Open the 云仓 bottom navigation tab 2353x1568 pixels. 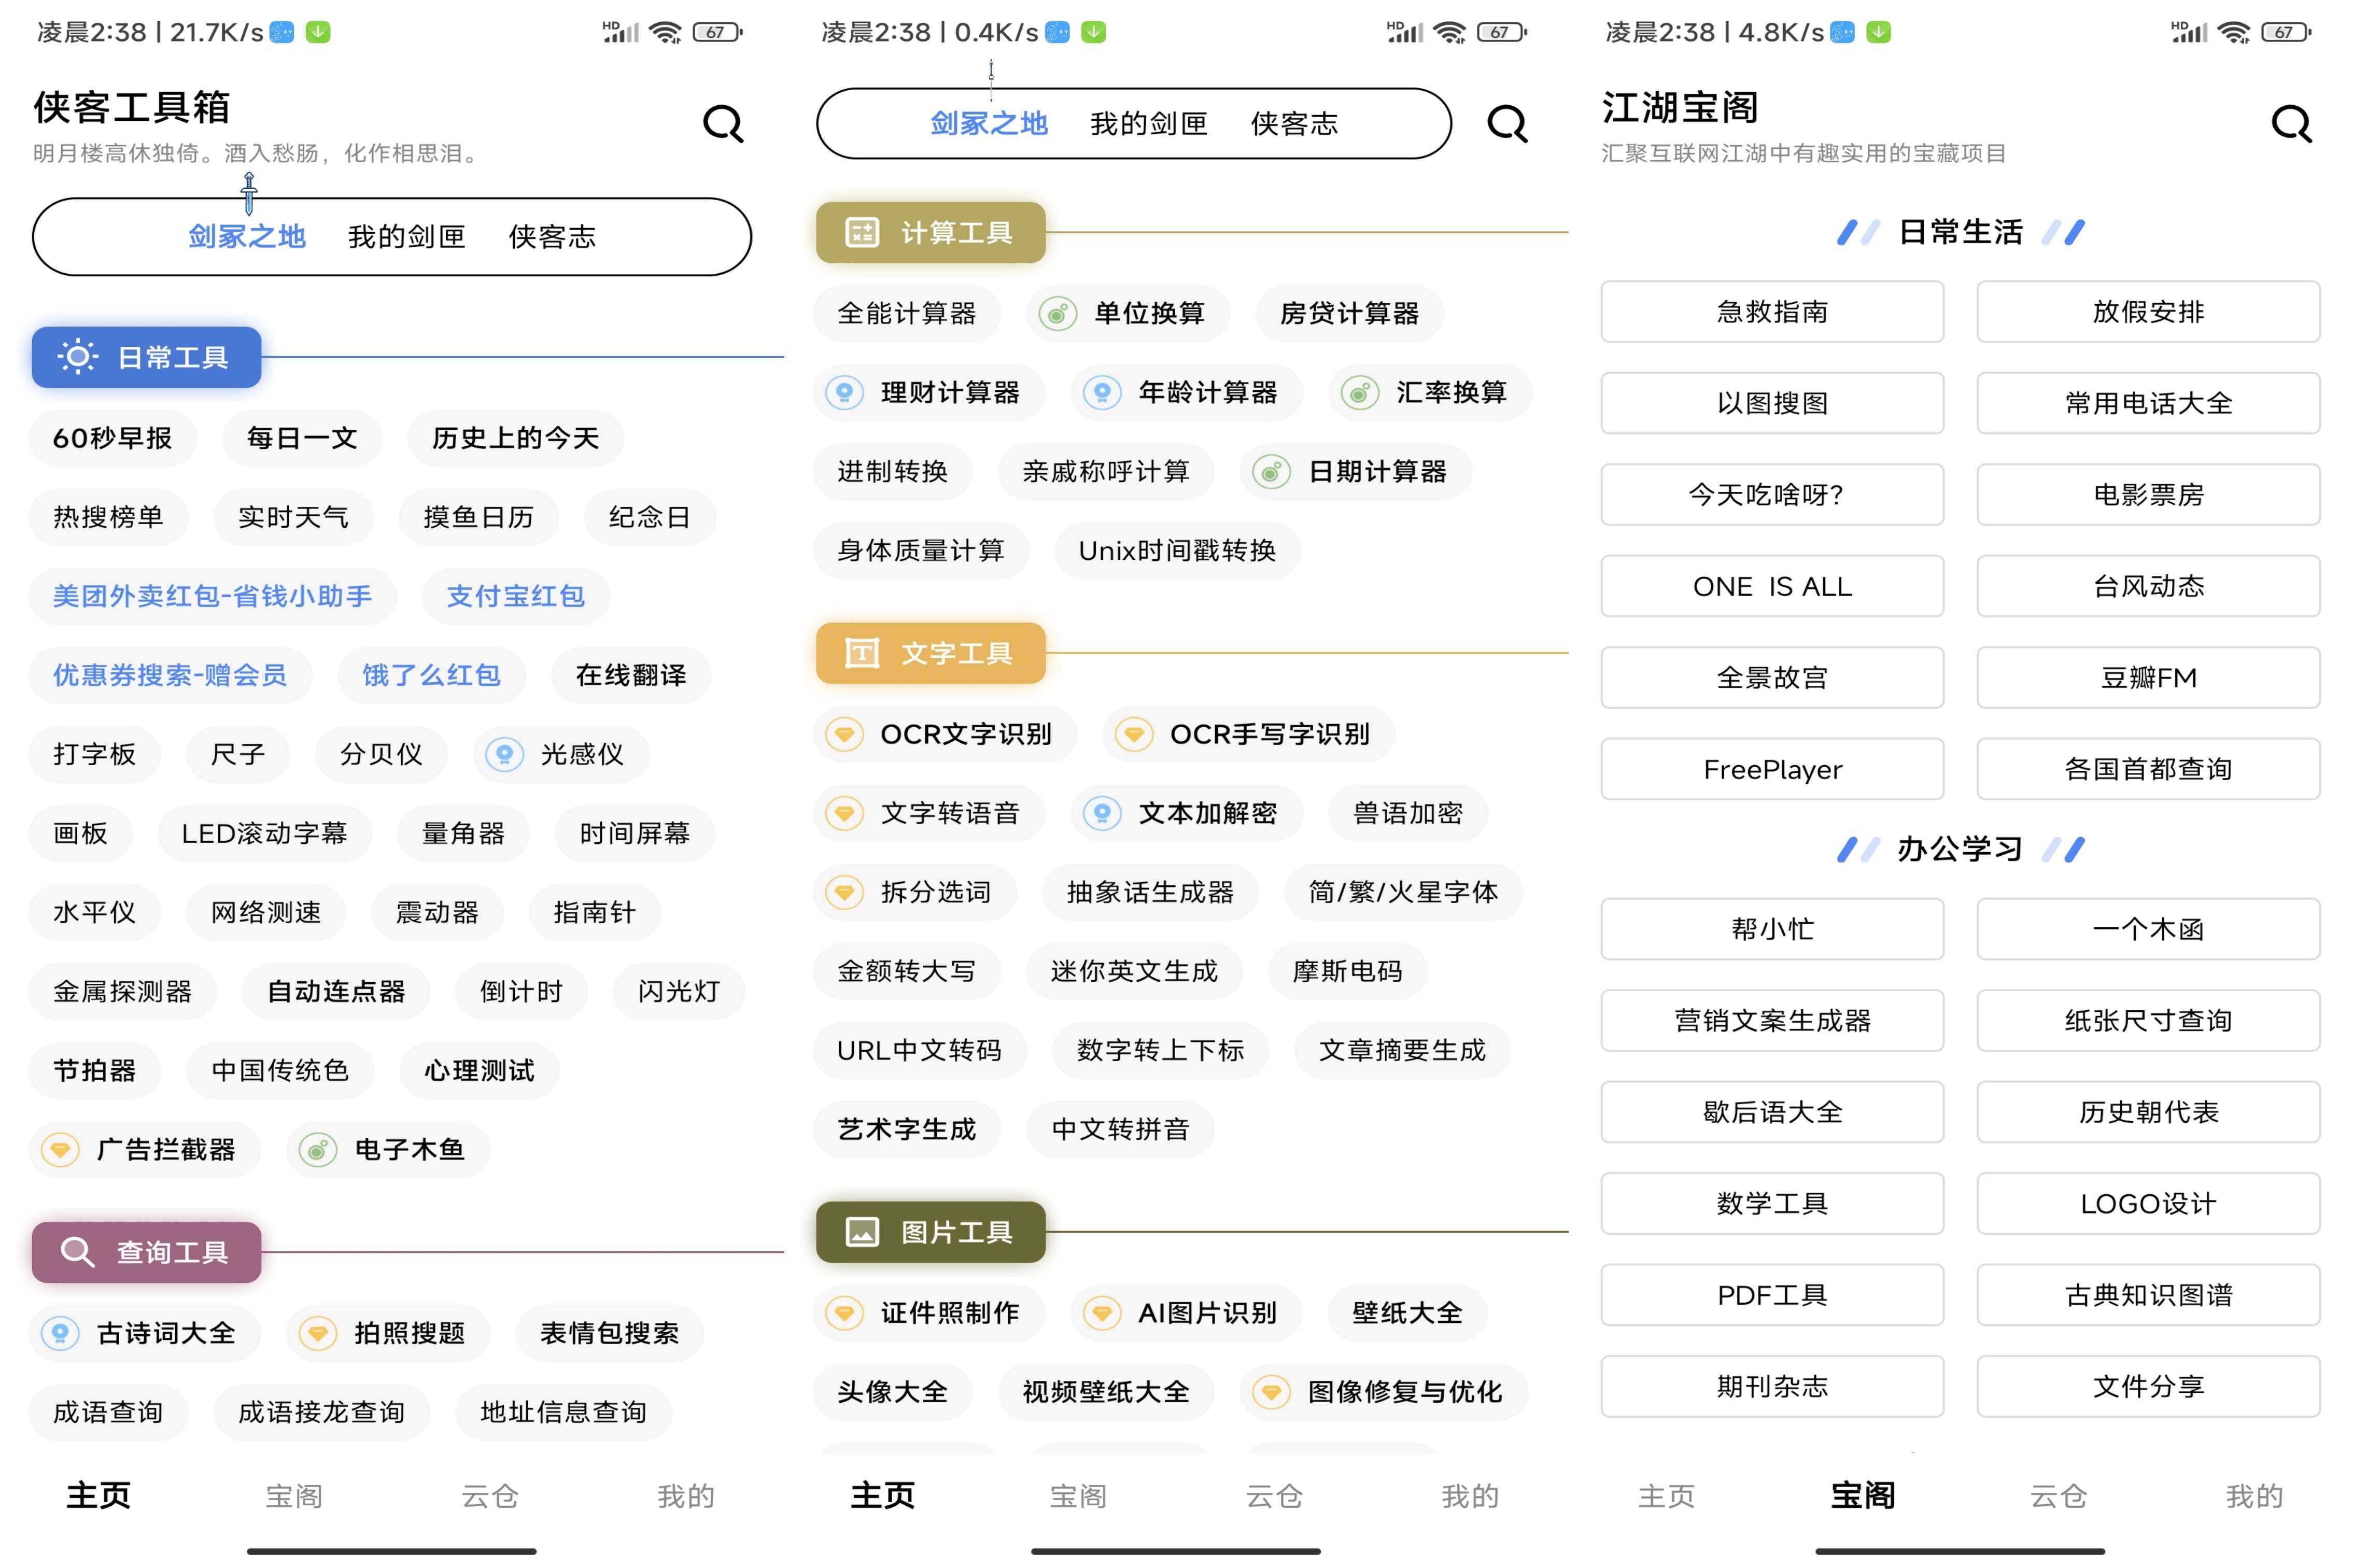pos(489,1495)
